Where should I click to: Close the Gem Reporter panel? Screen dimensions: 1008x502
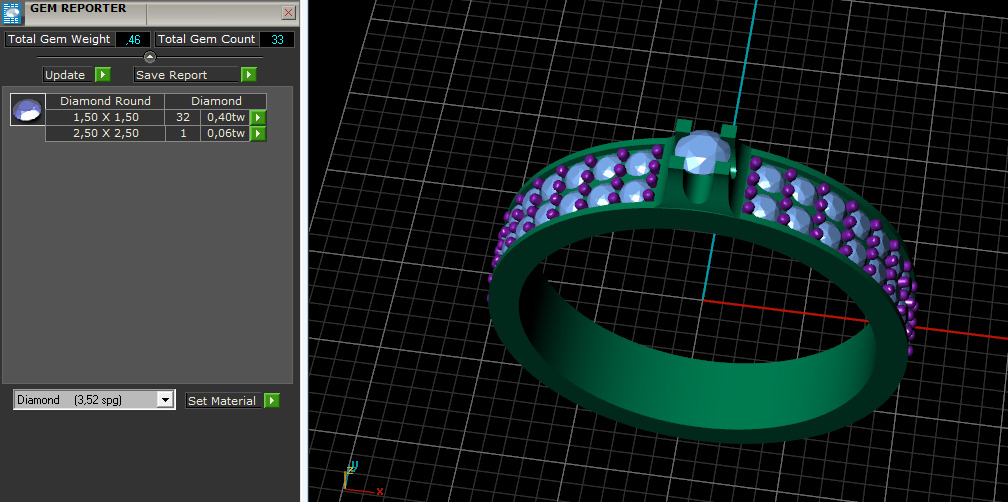point(289,12)
